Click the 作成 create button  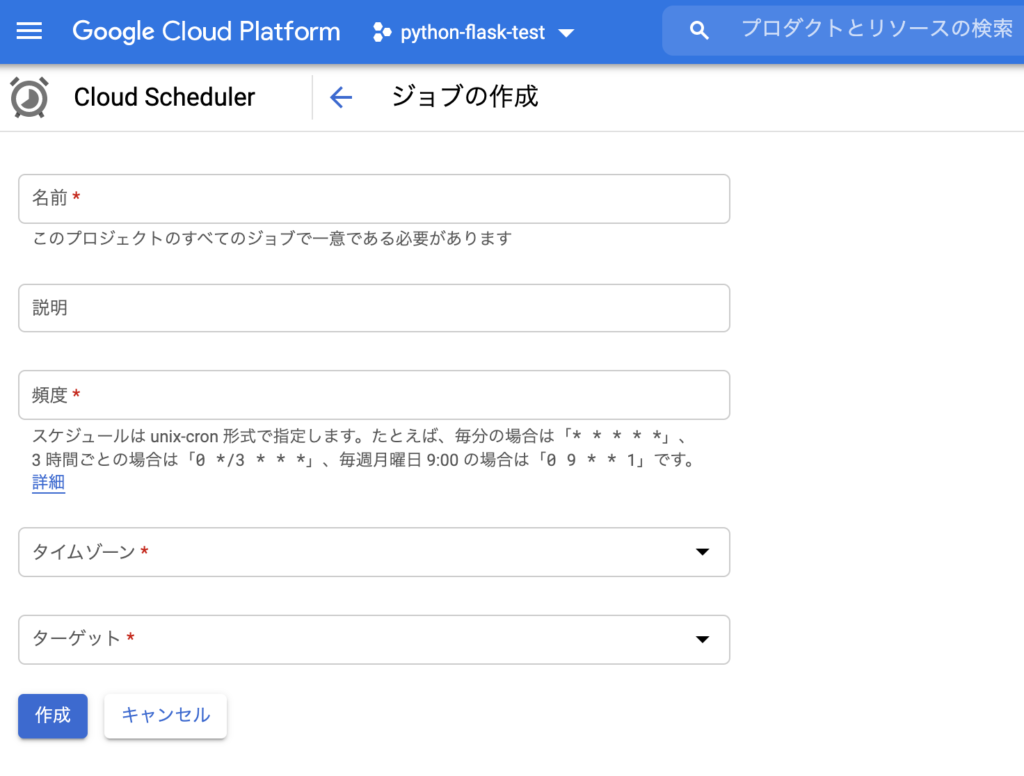53,716
